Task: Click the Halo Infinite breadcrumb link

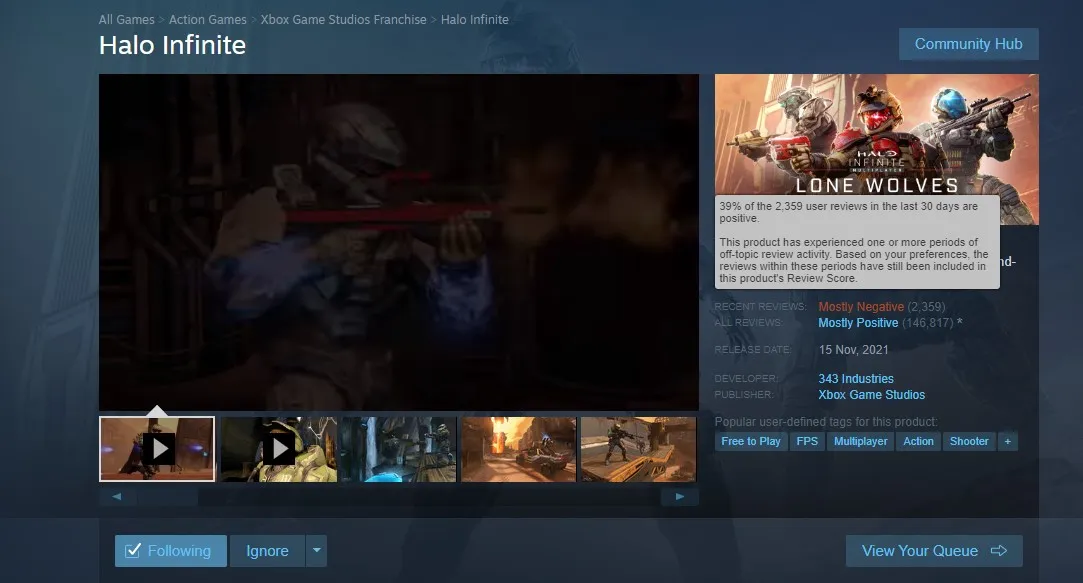Action: [475, 19]
